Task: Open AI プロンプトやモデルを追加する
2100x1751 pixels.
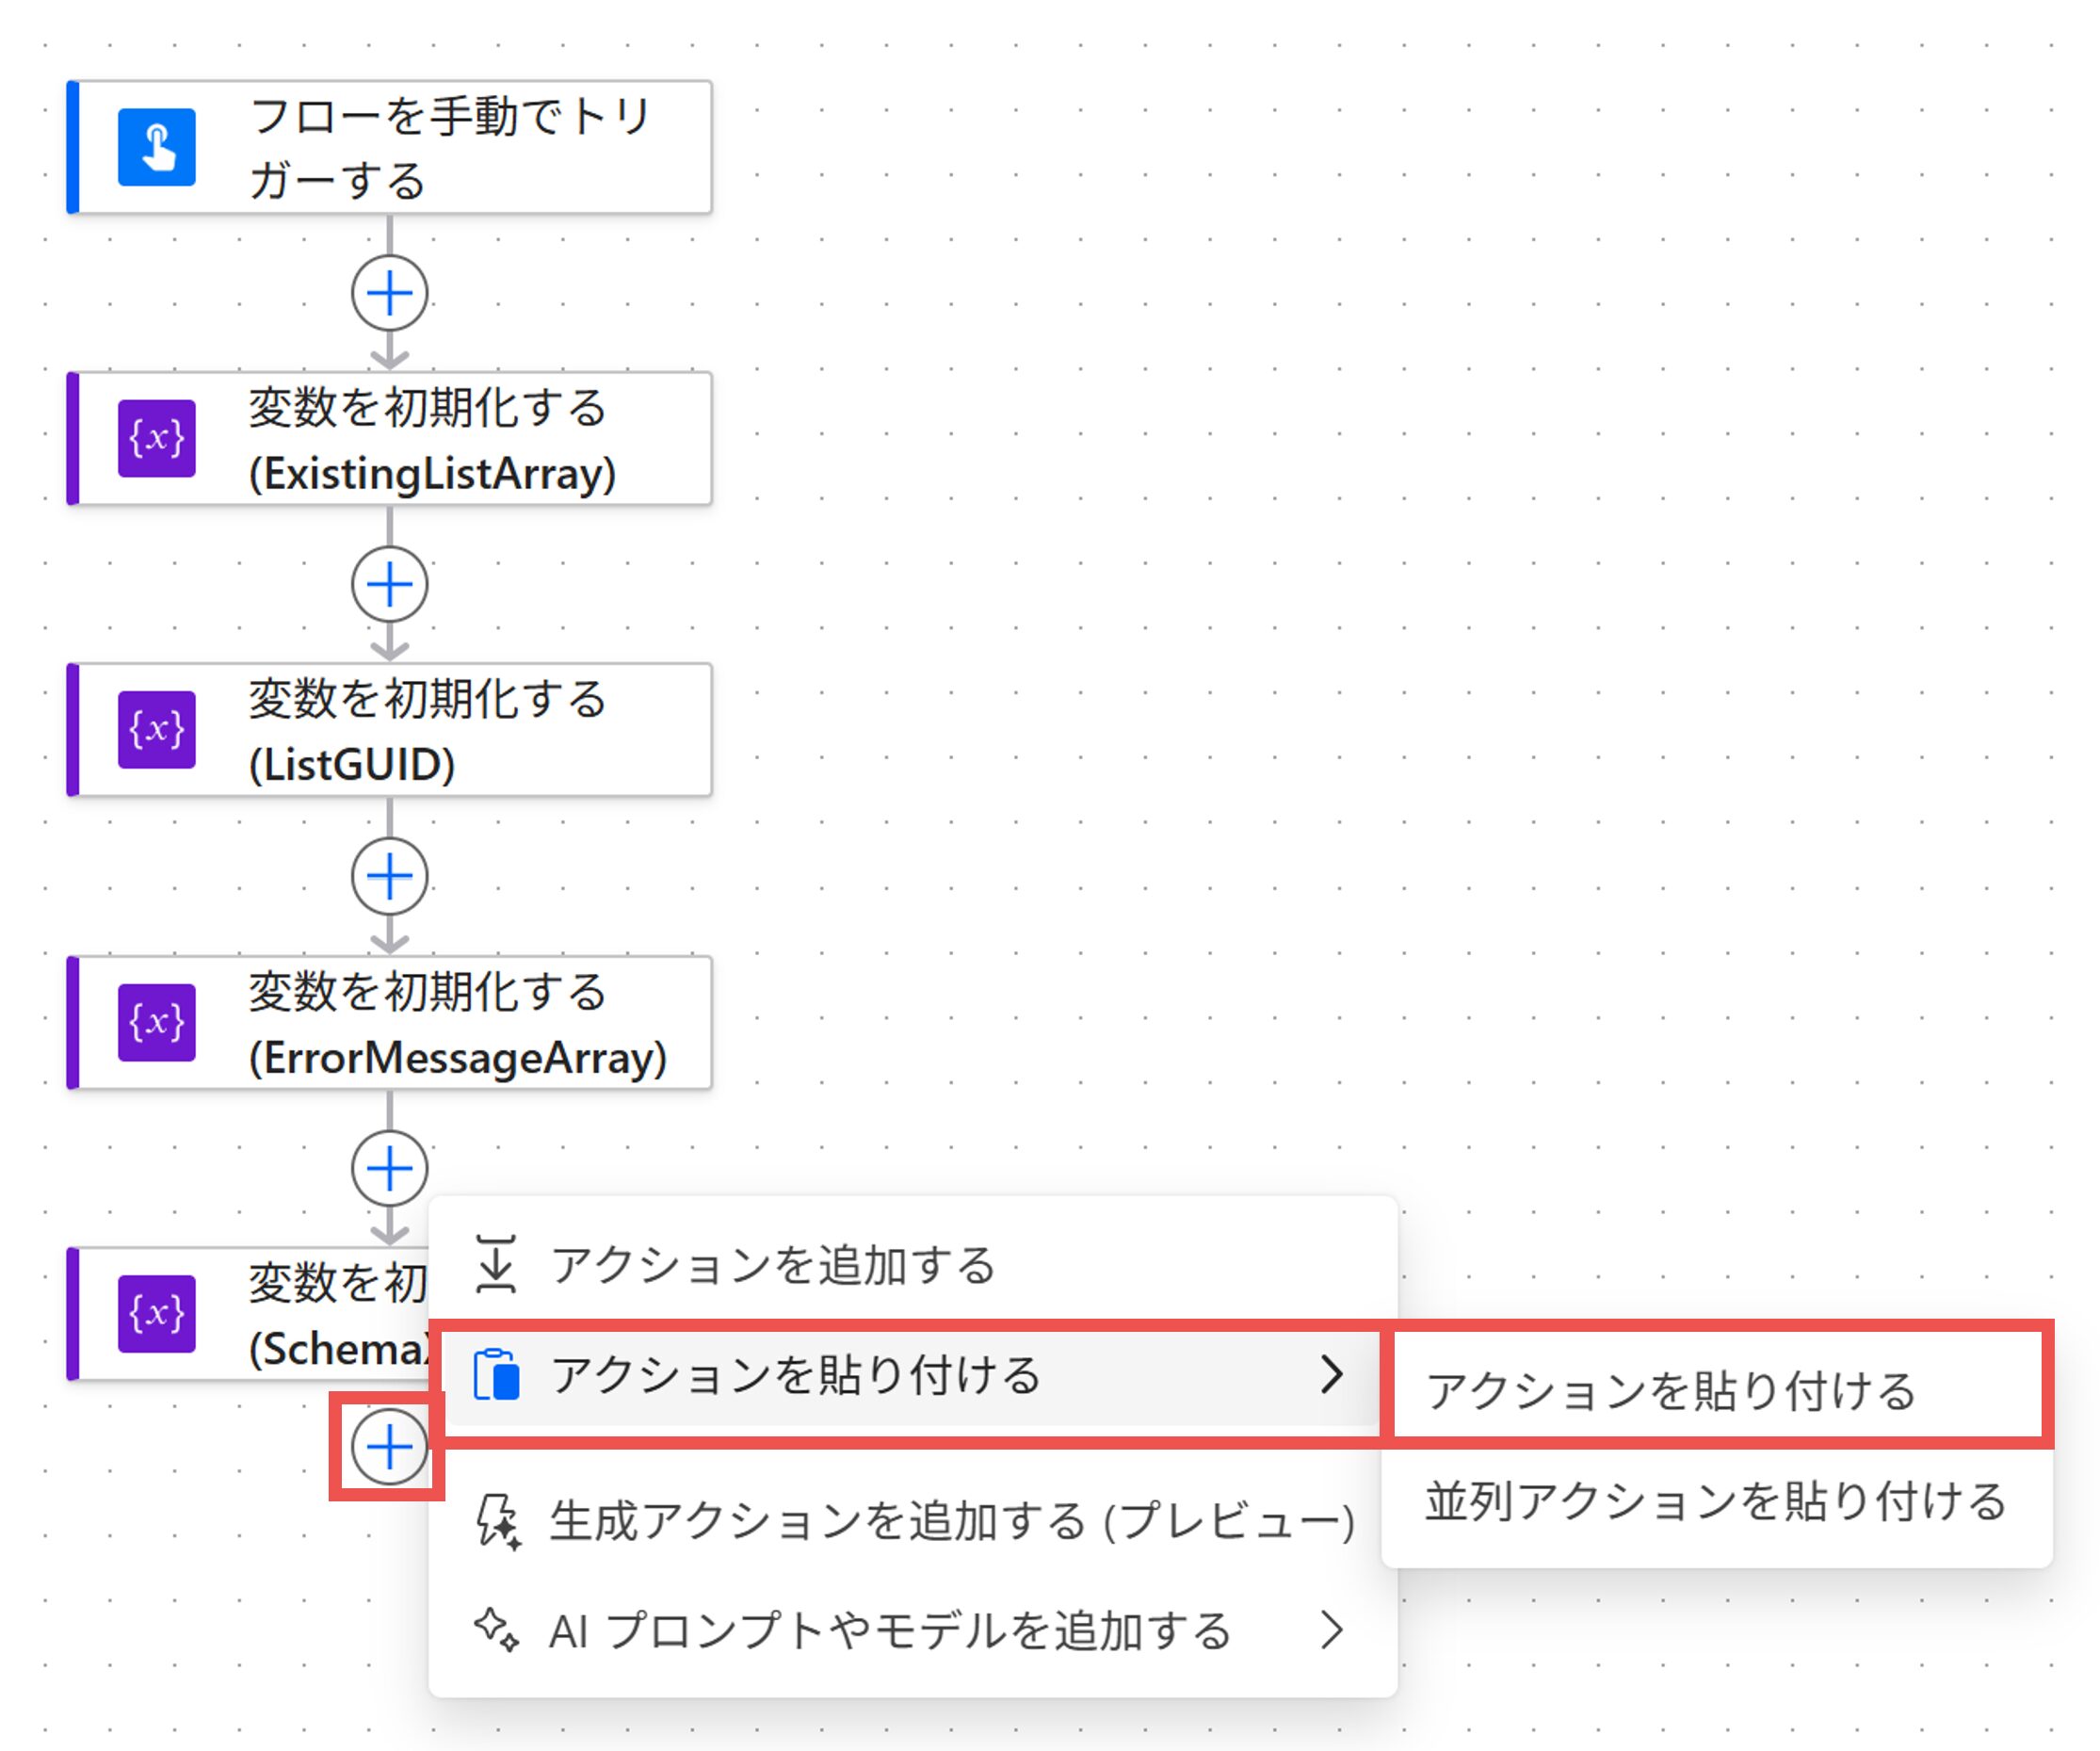Action: (912, 1631)
